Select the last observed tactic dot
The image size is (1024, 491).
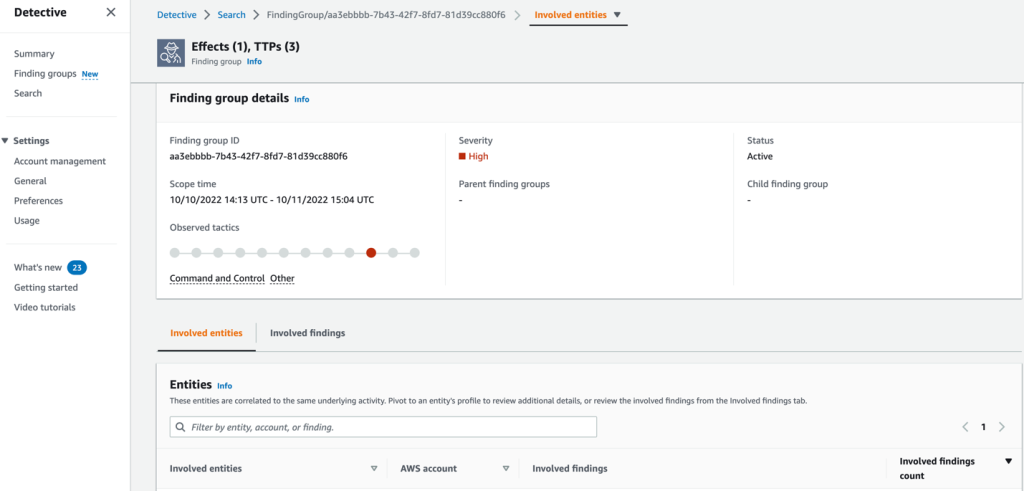pyautogui.click(x=415, y=253)
